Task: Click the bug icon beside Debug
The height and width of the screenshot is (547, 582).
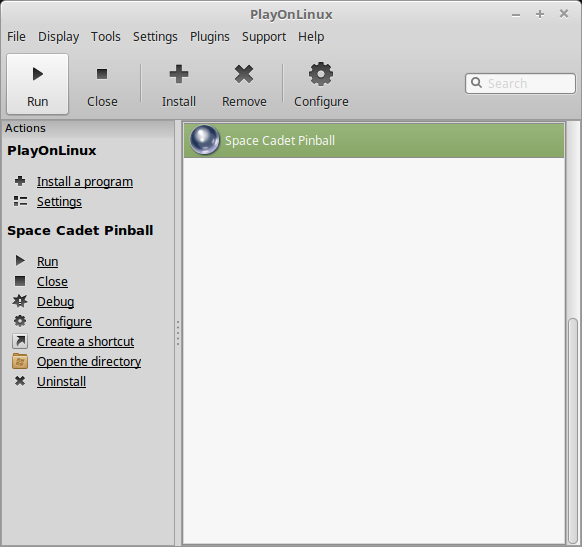Action: (x=20, y=301)
